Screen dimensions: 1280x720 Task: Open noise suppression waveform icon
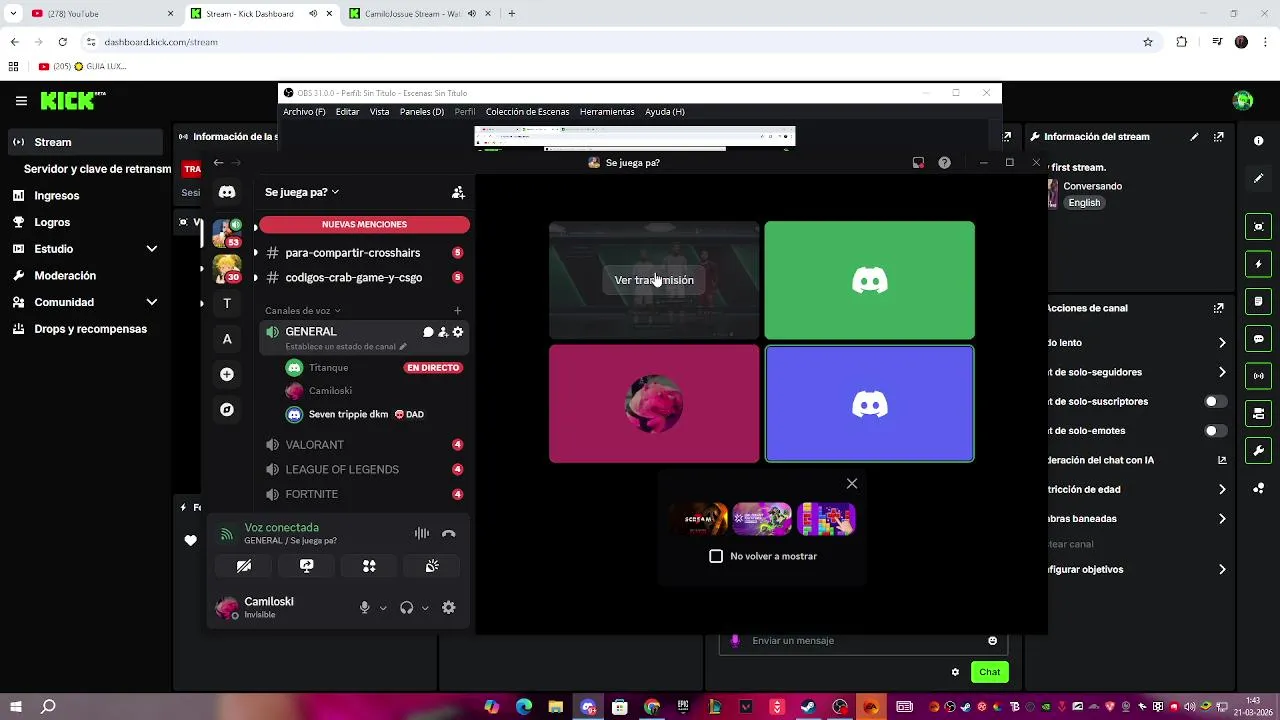click(422, 534)
